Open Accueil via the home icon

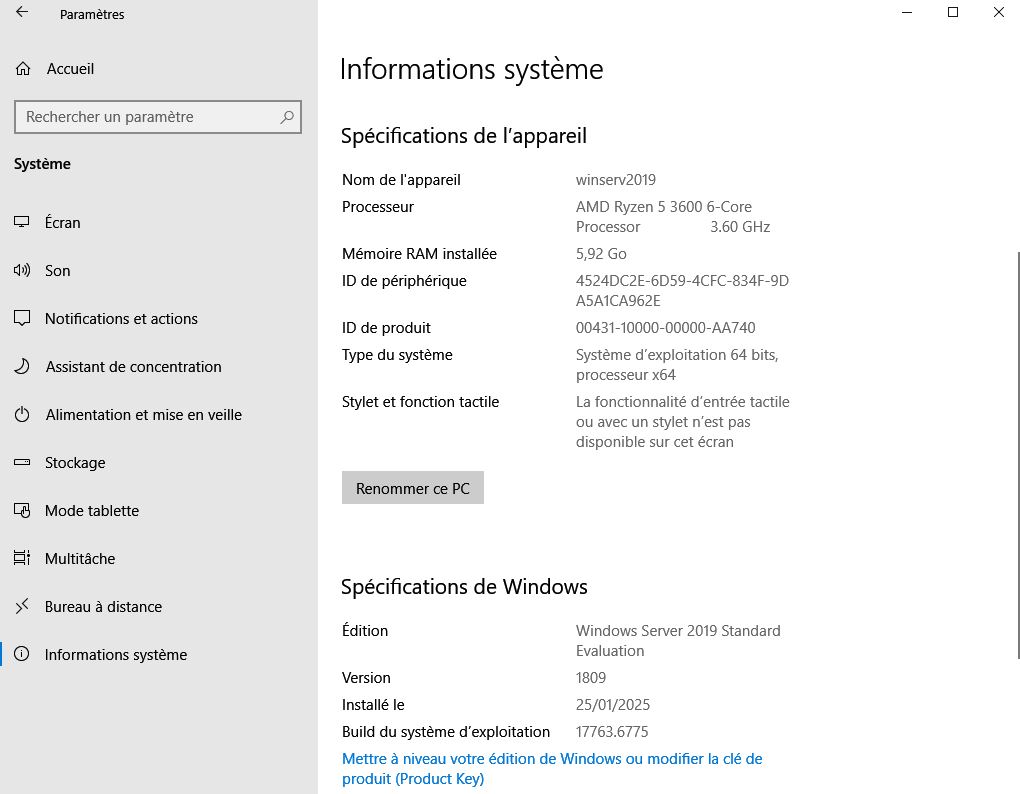pyautogui.click(x=22, y=69)
